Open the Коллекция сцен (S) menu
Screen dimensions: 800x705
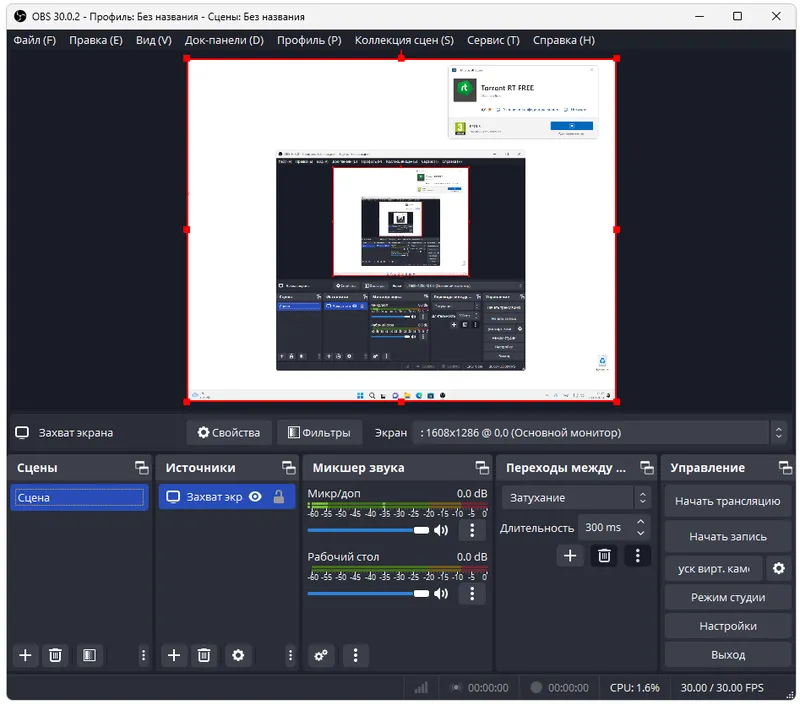pyautogui.click(x=404, y=40)
